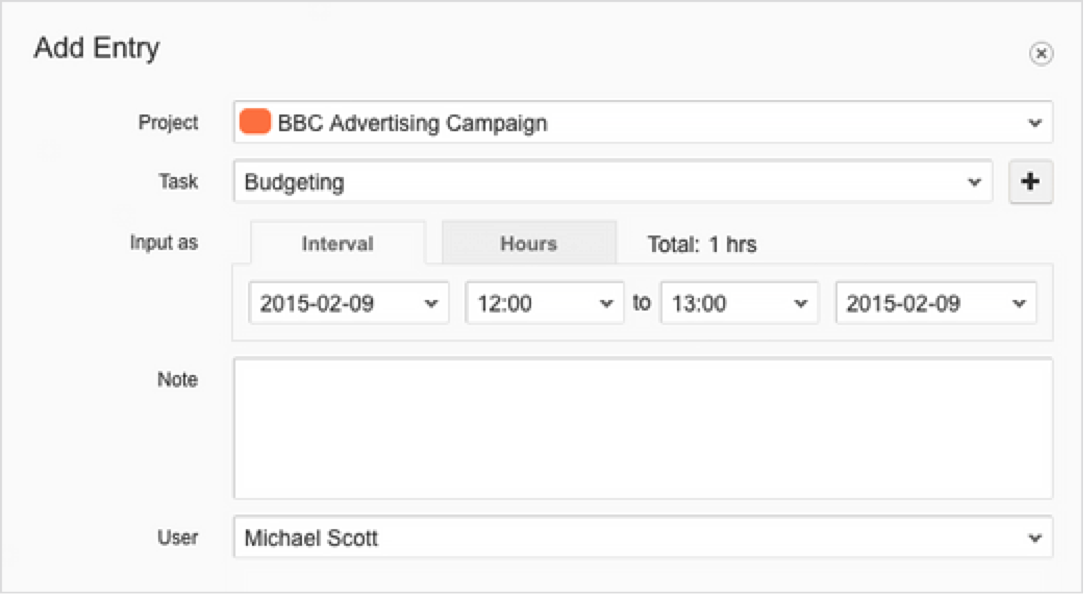Open the Task dropdown showing Budgeting
1084x594 pixels.
[613, 182]
